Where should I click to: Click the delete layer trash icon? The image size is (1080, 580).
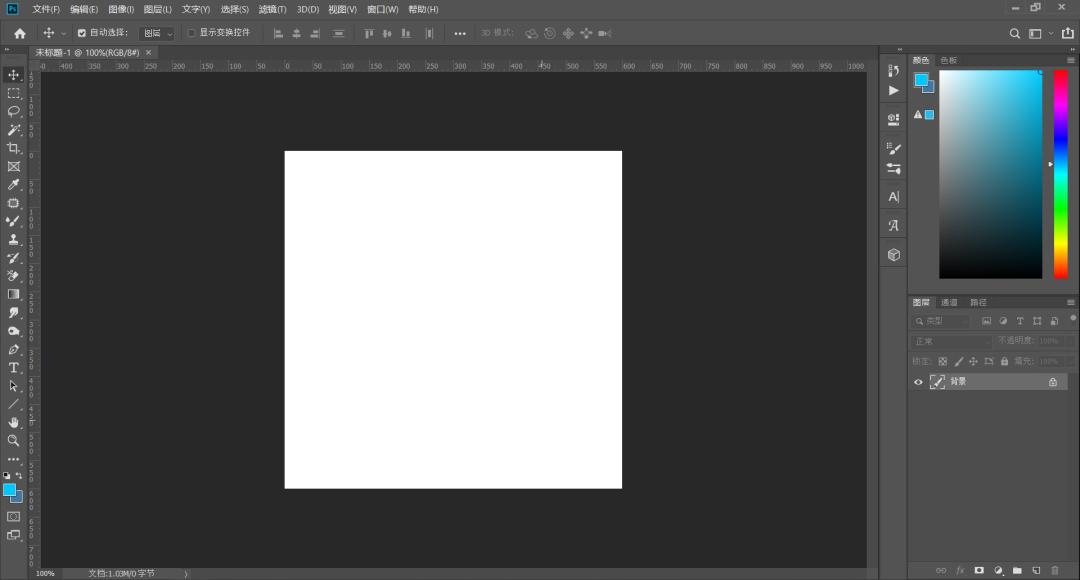click(1055, 570)
